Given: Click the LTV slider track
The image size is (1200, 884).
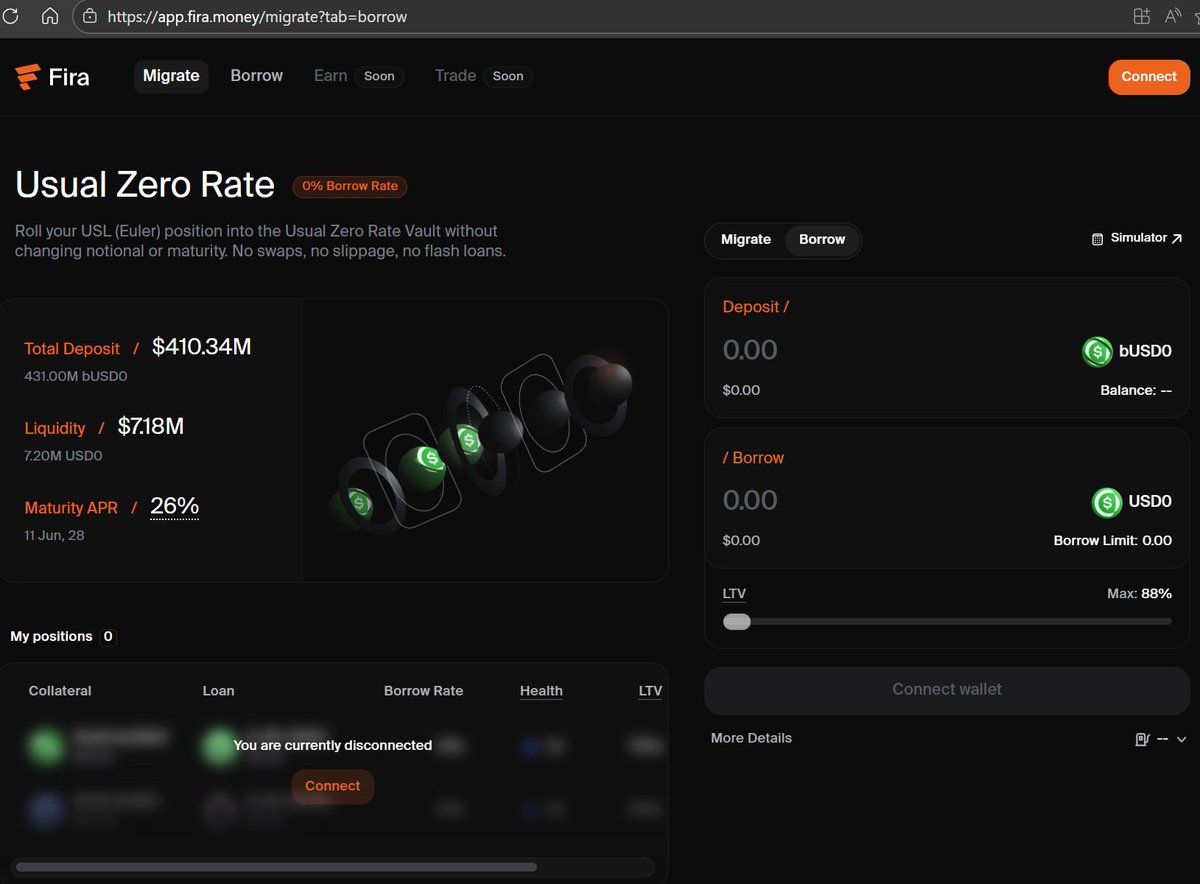Looking at the screenshot, I should [947, 621].
